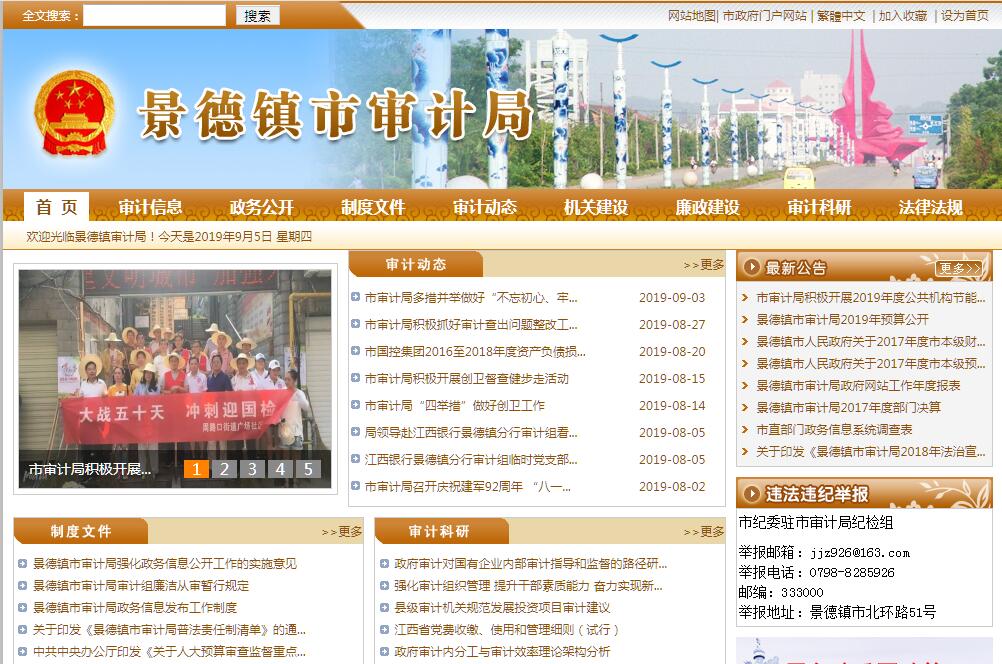Select slideshow page number 5

[x=308, y=469]
